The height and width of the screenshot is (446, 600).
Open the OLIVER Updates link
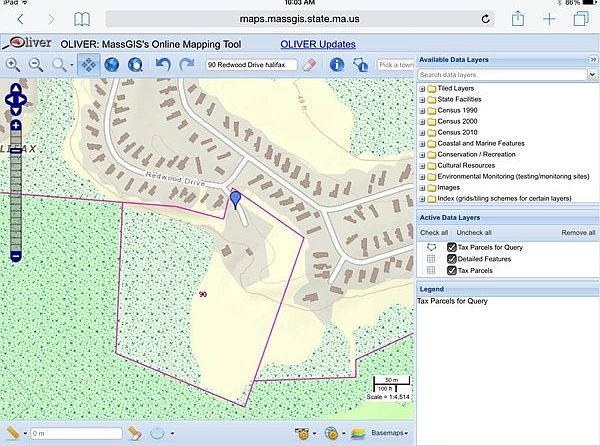(317, 44)
